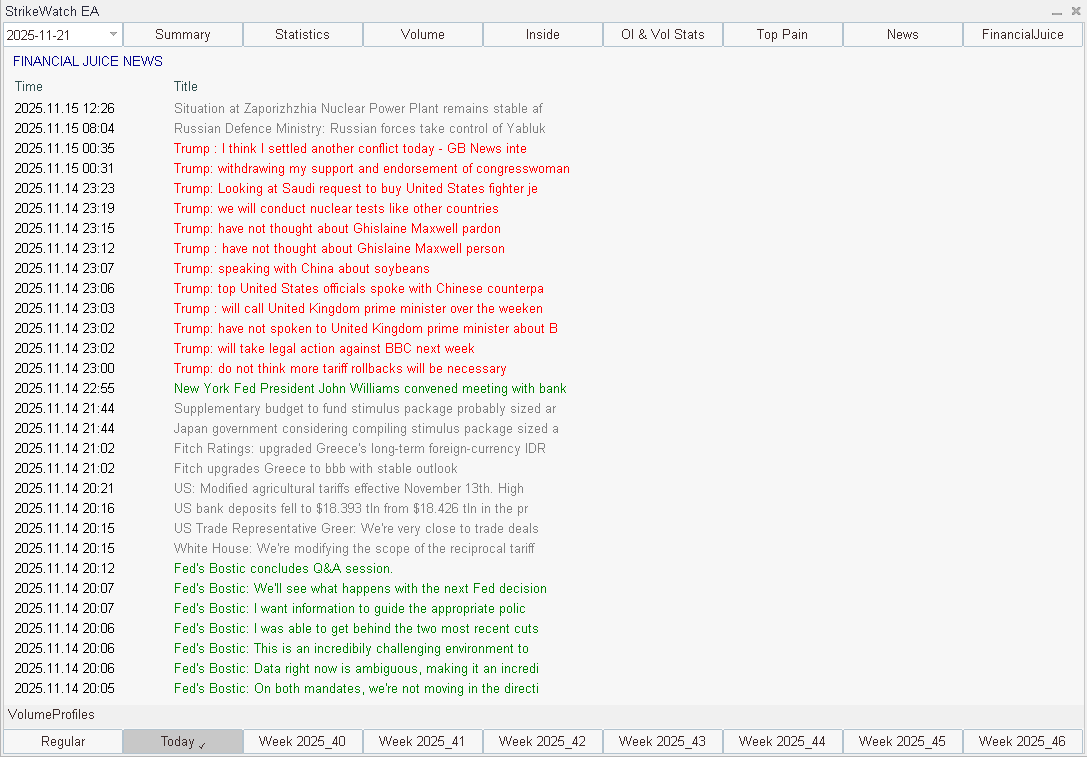The image size is (1087, 757).
Task: View the Volume tab
Action: coord(422,34)
